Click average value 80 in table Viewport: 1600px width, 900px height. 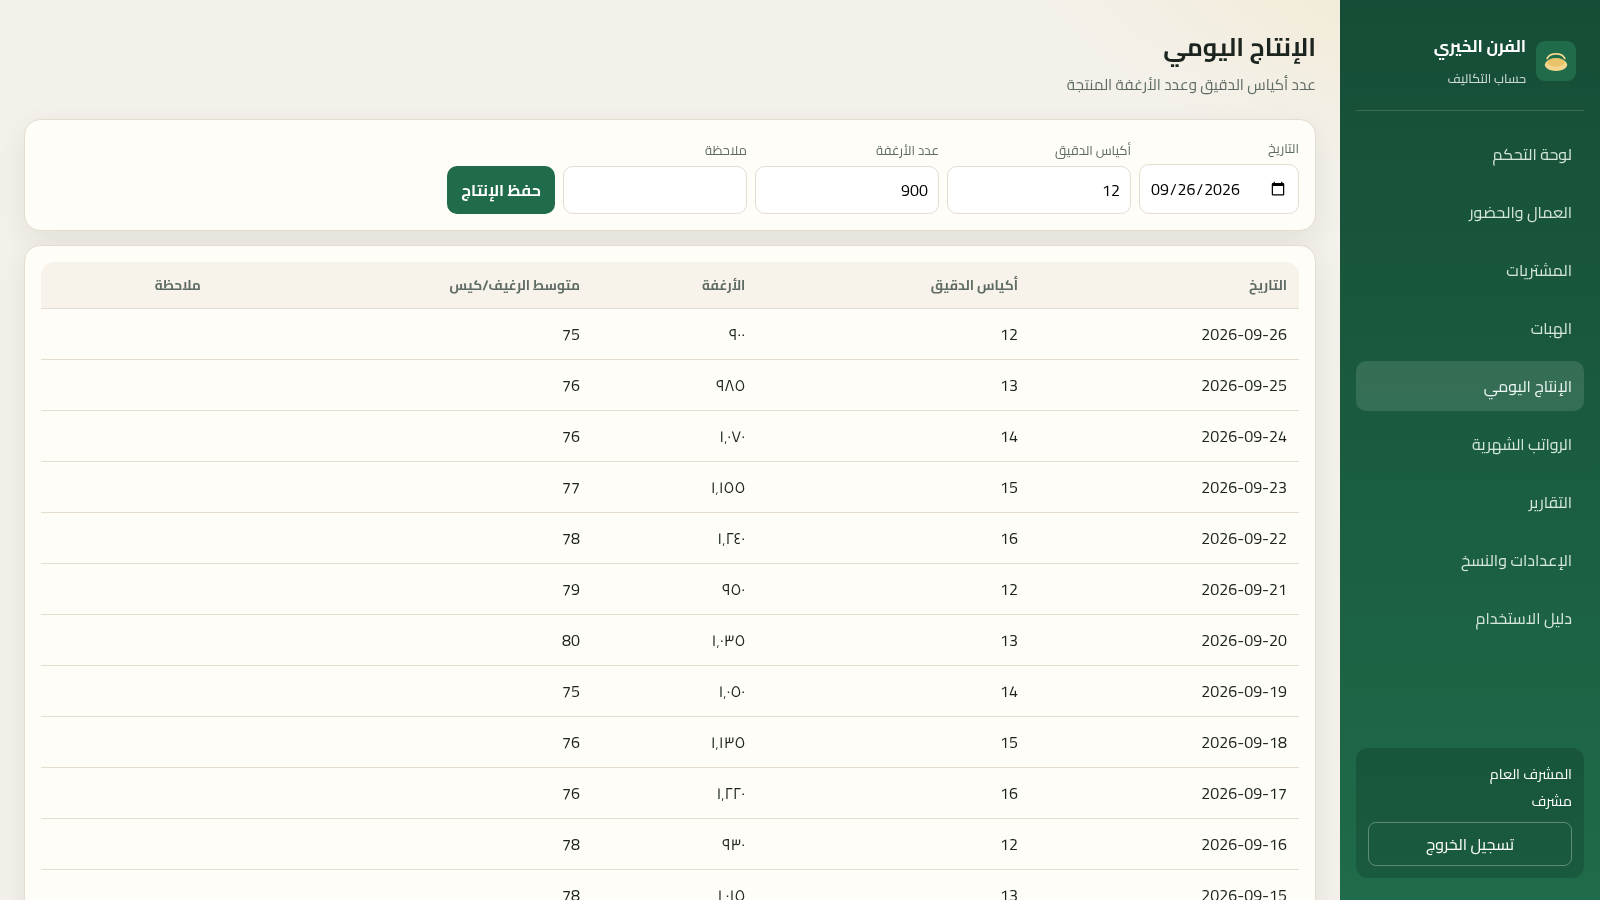[x=571, y=640]
